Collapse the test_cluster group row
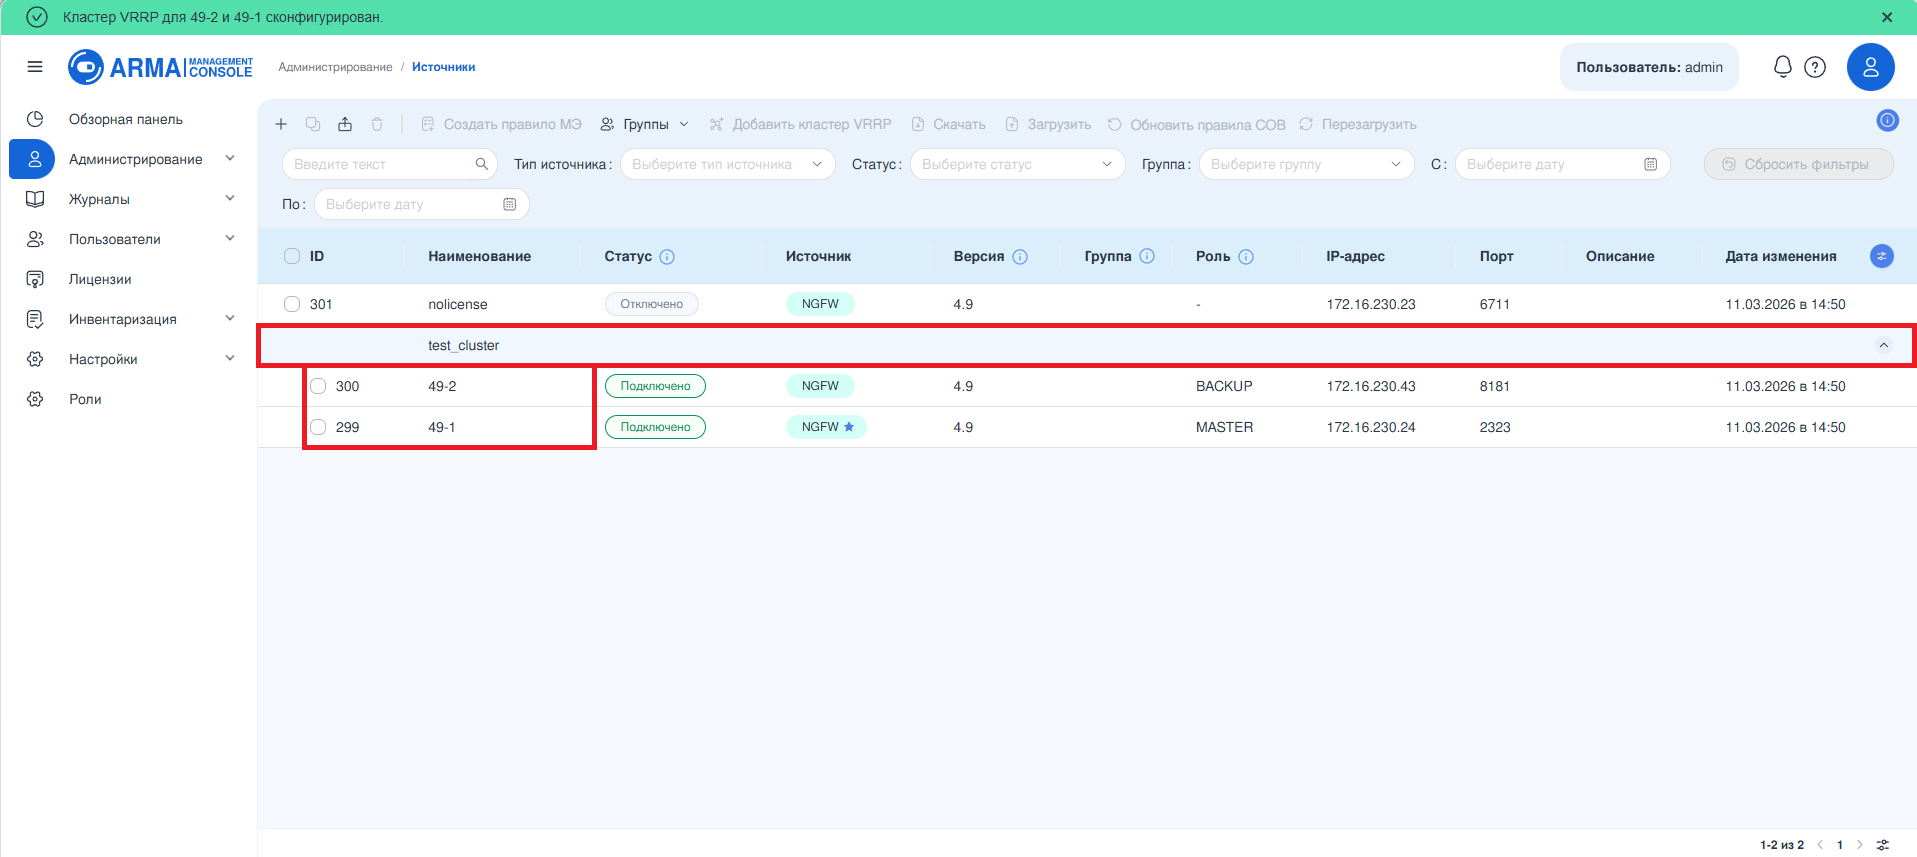The width and height of the screenshot is (1917, 857). 1884,345
